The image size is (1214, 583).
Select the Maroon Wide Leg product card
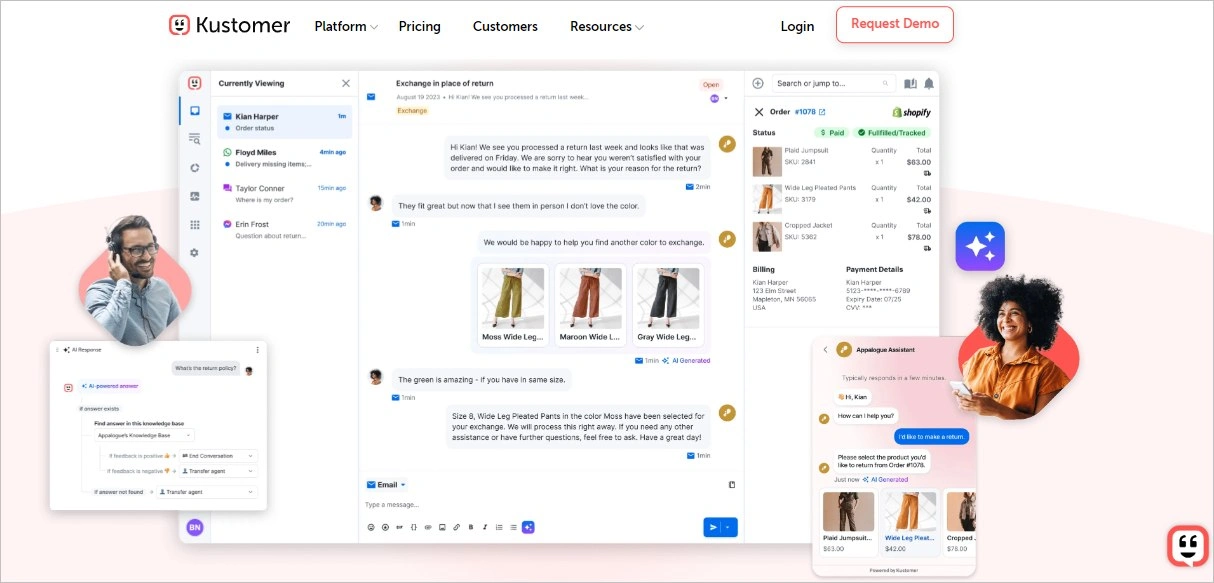pyautogui.click(x=589, y=307)
